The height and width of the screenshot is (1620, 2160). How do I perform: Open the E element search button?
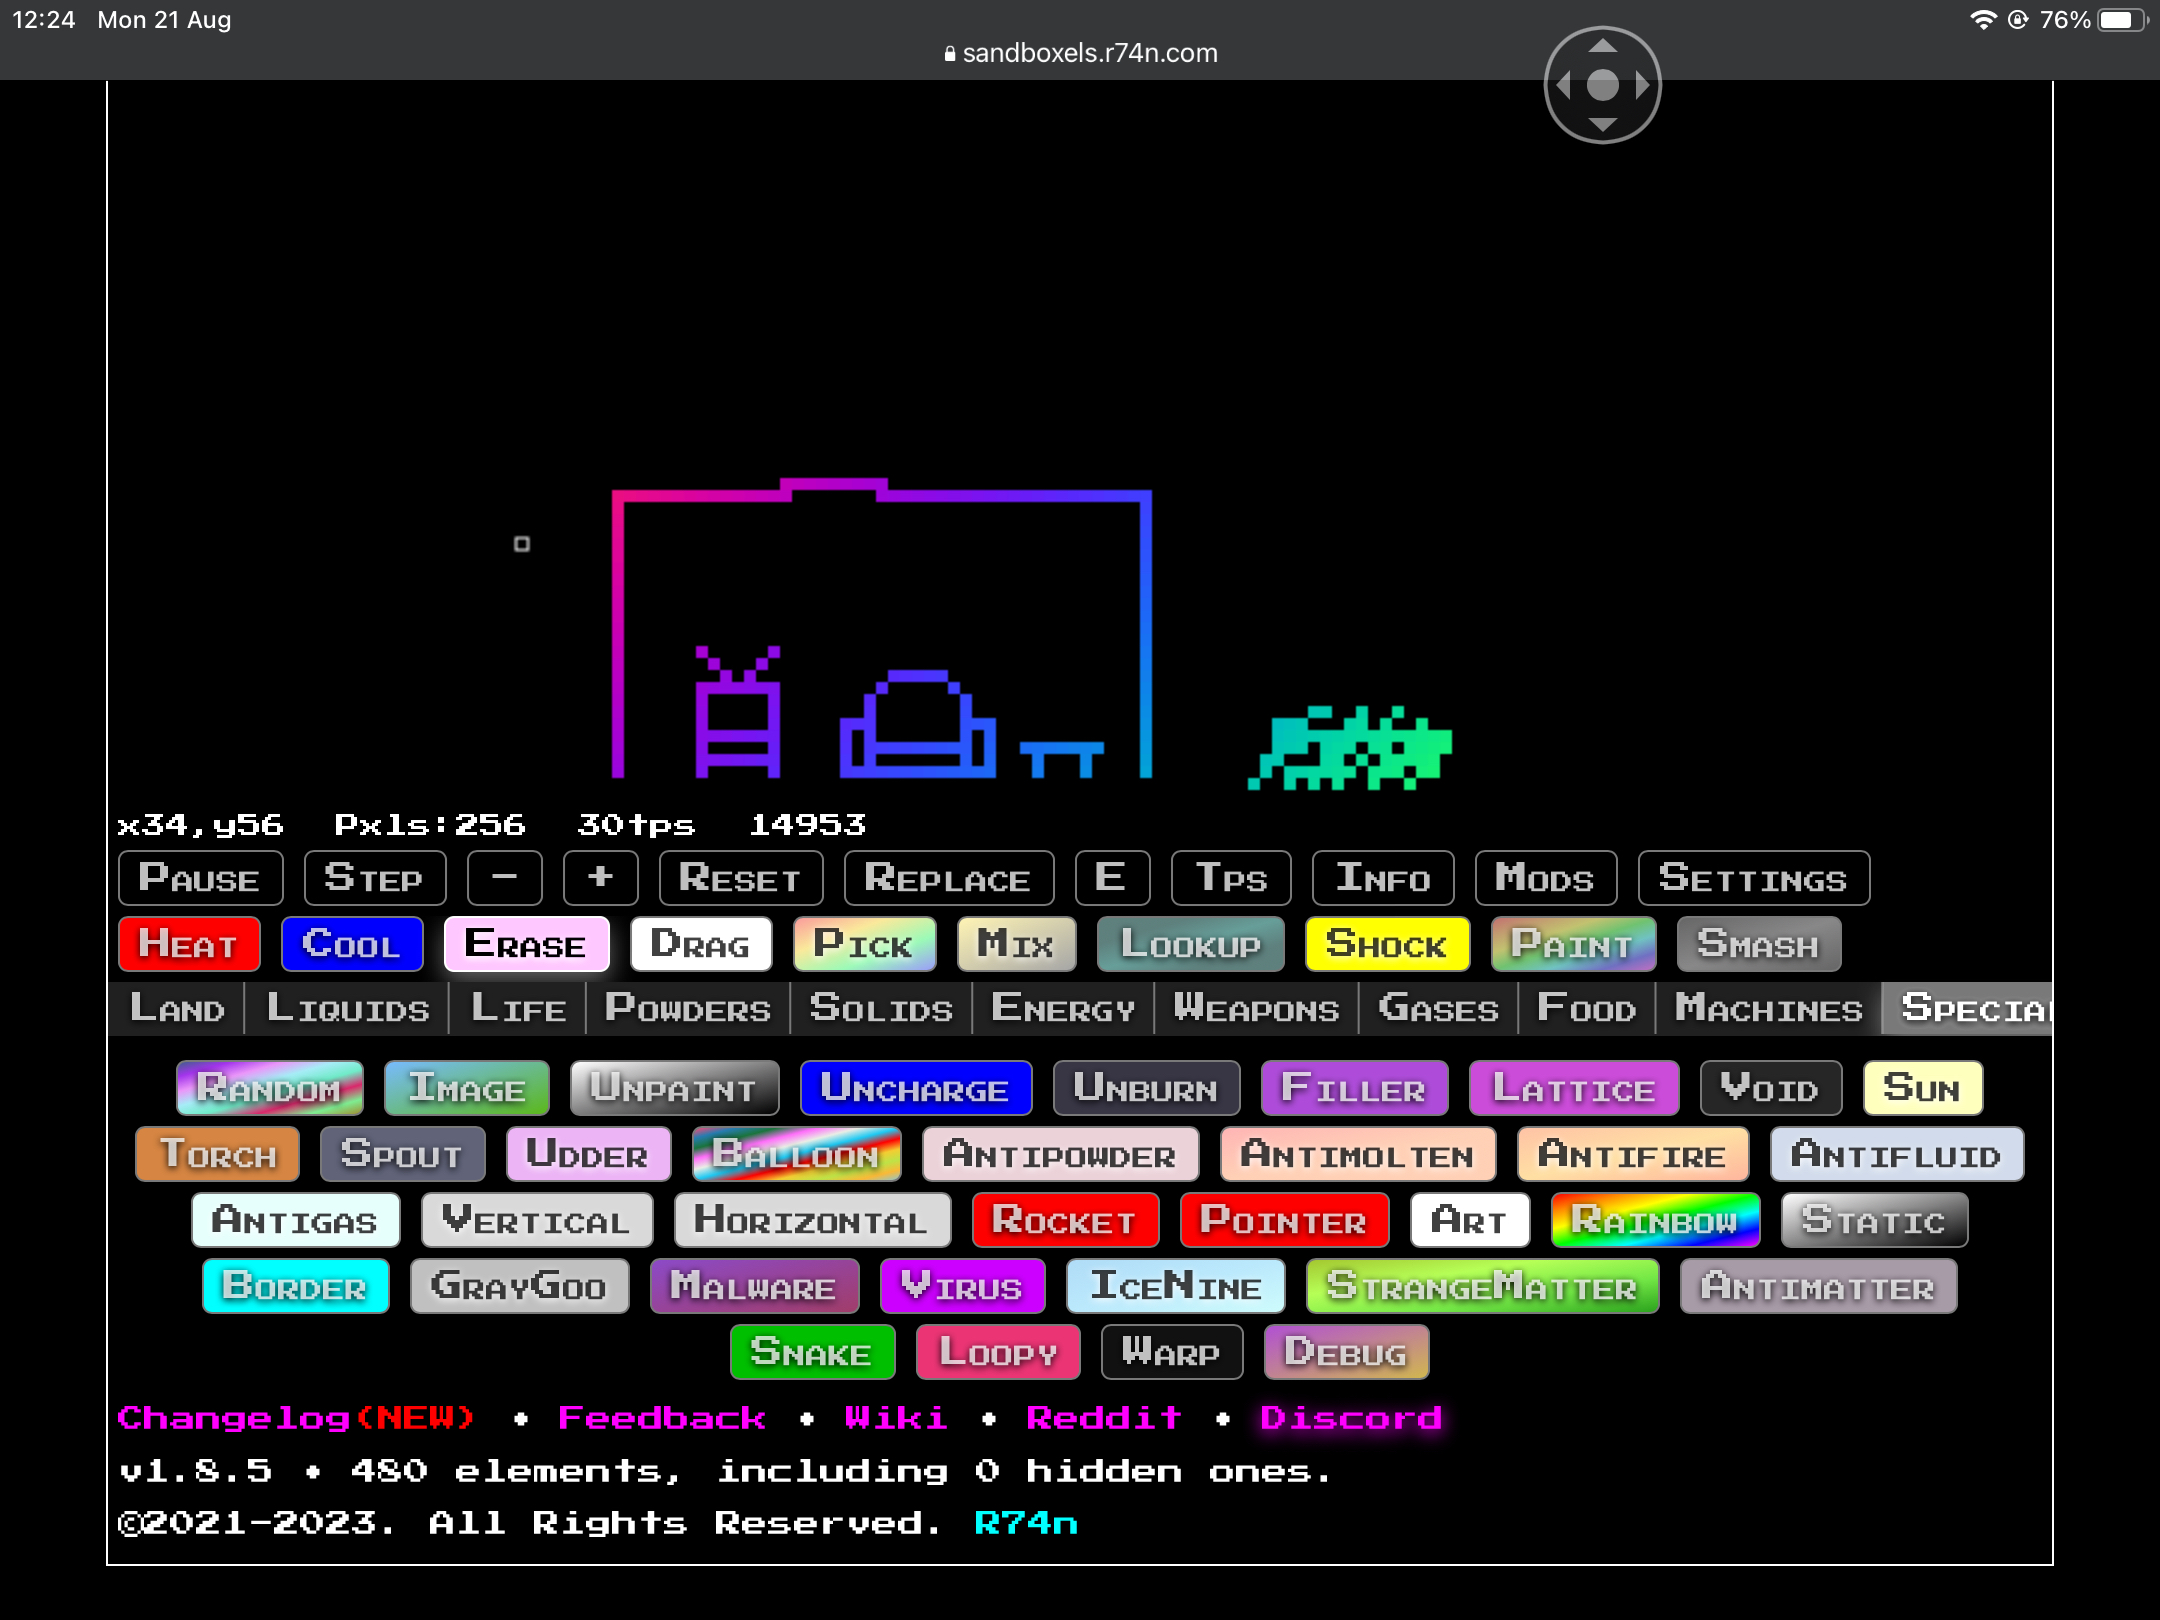click(x=1111, y=878)
